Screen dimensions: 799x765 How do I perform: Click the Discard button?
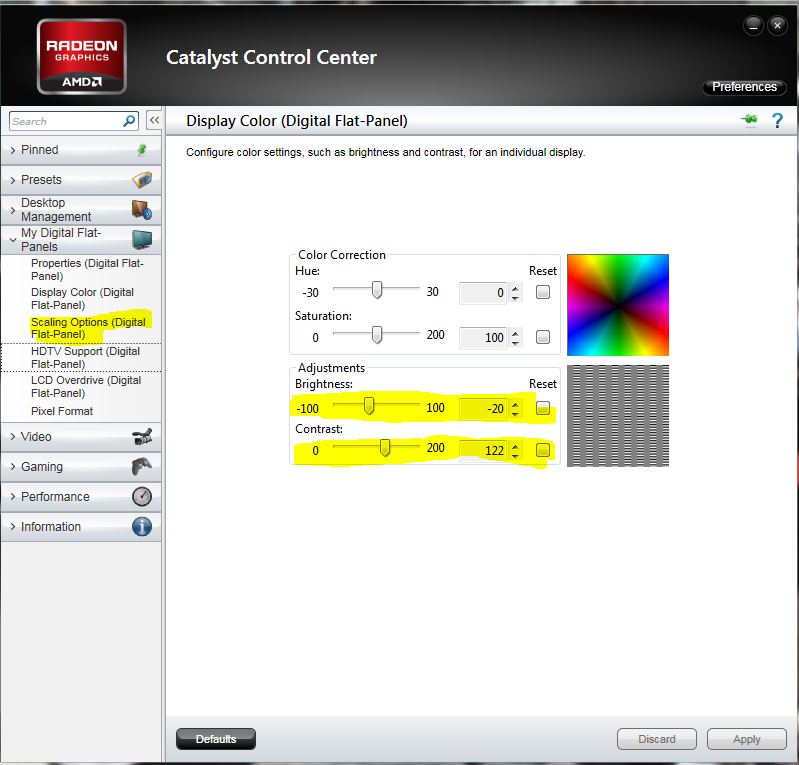point(656,739)
